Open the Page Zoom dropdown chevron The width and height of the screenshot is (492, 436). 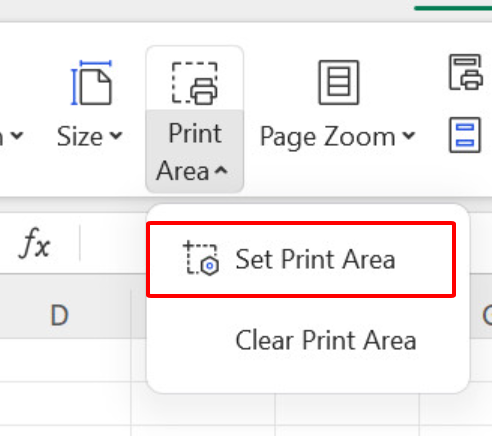(x=409, y=136)
